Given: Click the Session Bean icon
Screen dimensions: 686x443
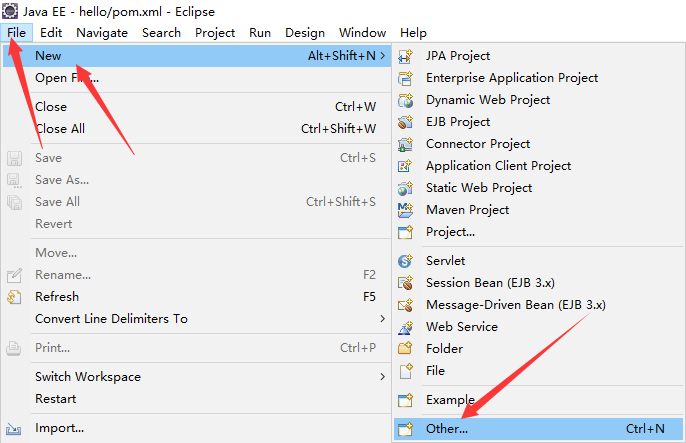Looking at the screenshot, I should (x=405, y=283).
